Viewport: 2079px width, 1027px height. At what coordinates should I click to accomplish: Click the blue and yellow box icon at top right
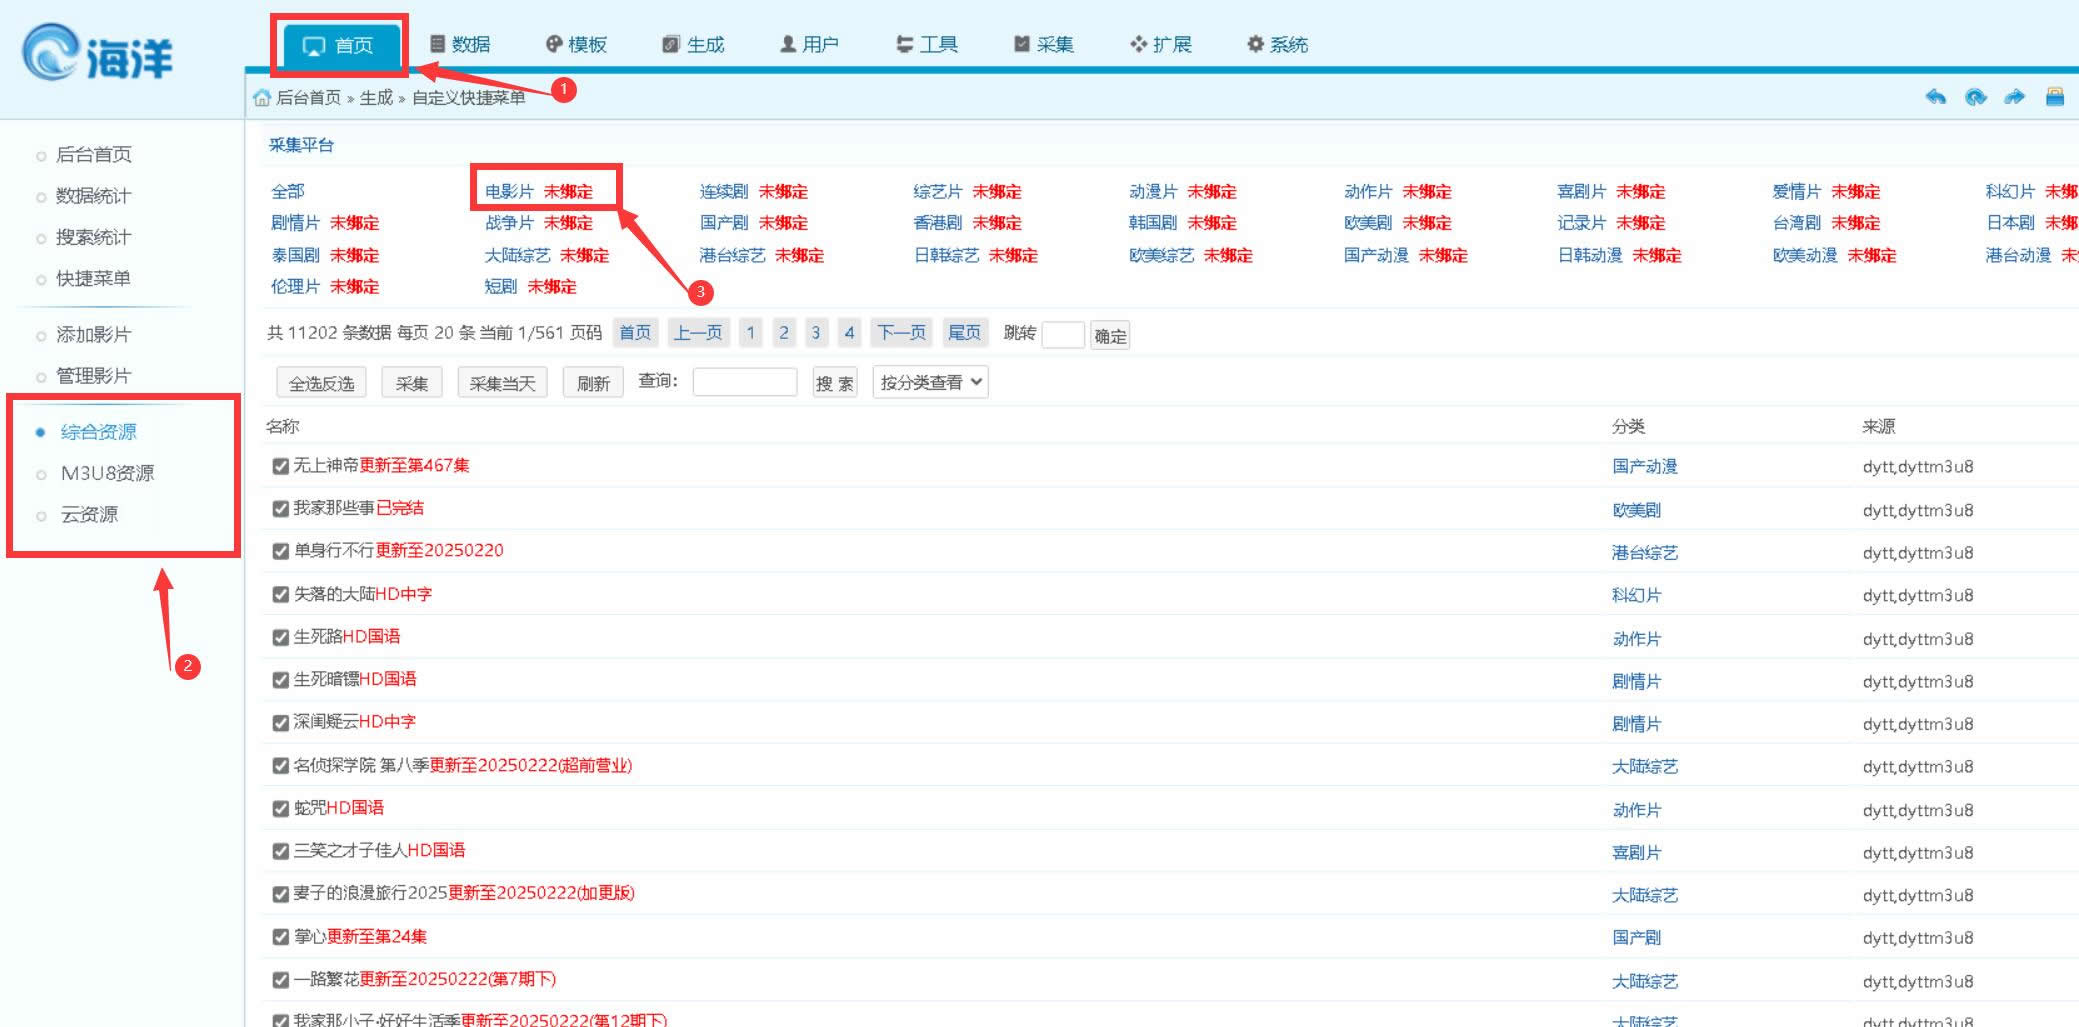[x=2055, y=97]
